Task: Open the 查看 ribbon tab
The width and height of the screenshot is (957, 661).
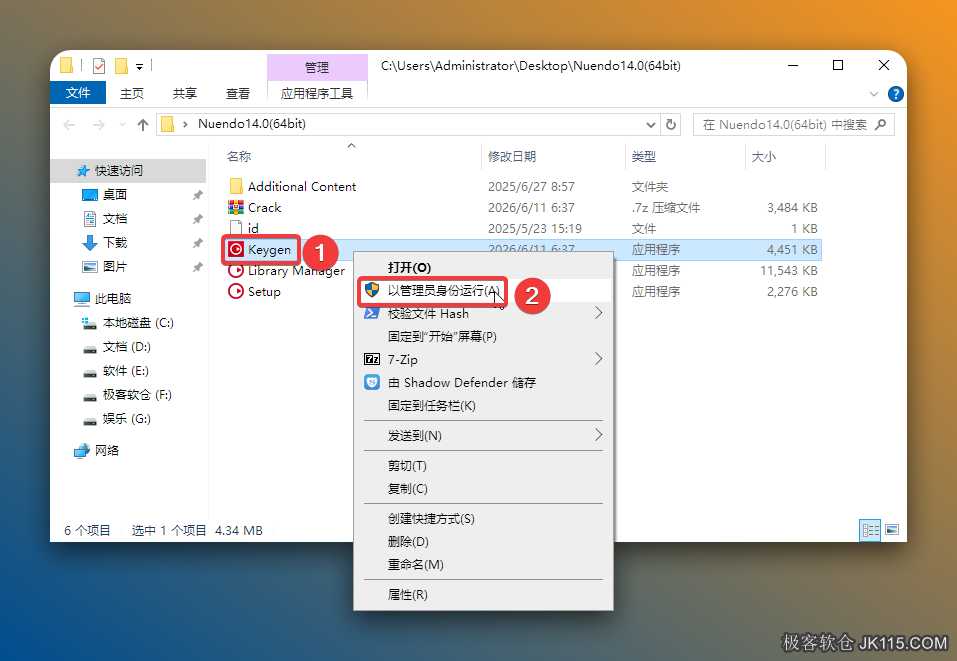Action: click(x=237, y=93)
